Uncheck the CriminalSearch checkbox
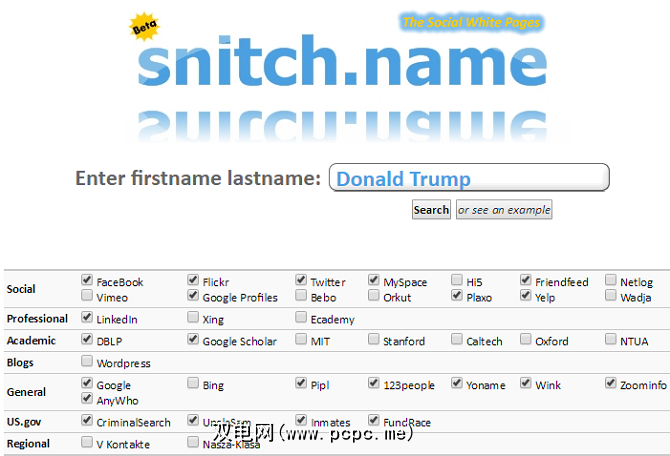This screenshot has height=456, width=670. coord(87,420)
